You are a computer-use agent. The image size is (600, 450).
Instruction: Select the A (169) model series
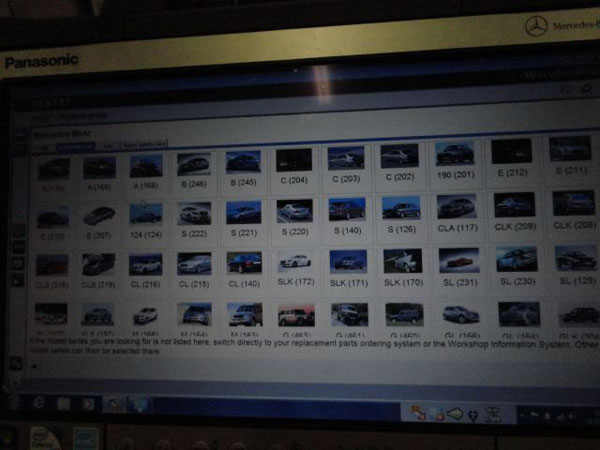coord(99,173)
